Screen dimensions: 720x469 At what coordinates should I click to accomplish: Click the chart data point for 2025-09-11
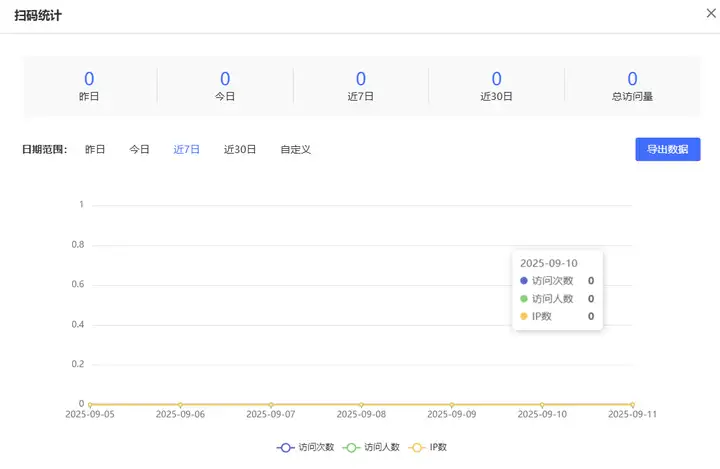click(632, 405)
